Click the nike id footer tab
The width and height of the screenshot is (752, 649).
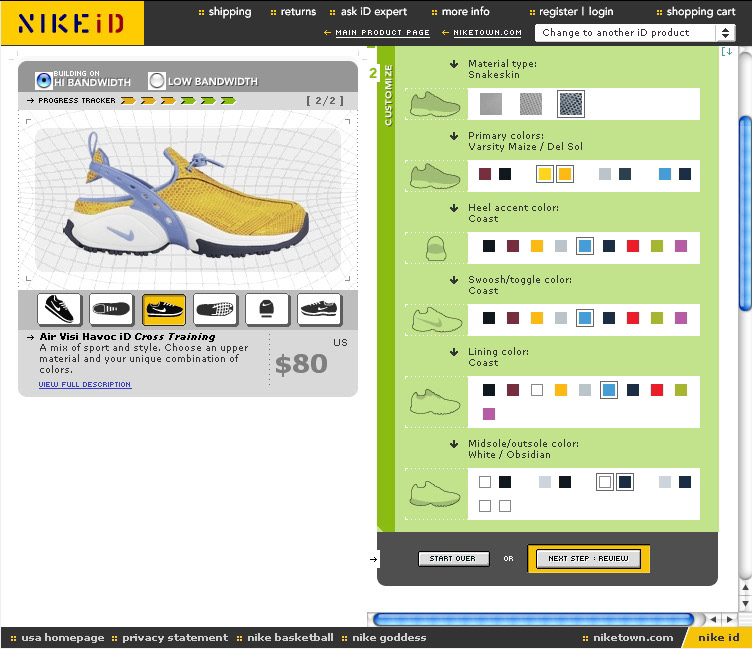[x=718, y=638]
